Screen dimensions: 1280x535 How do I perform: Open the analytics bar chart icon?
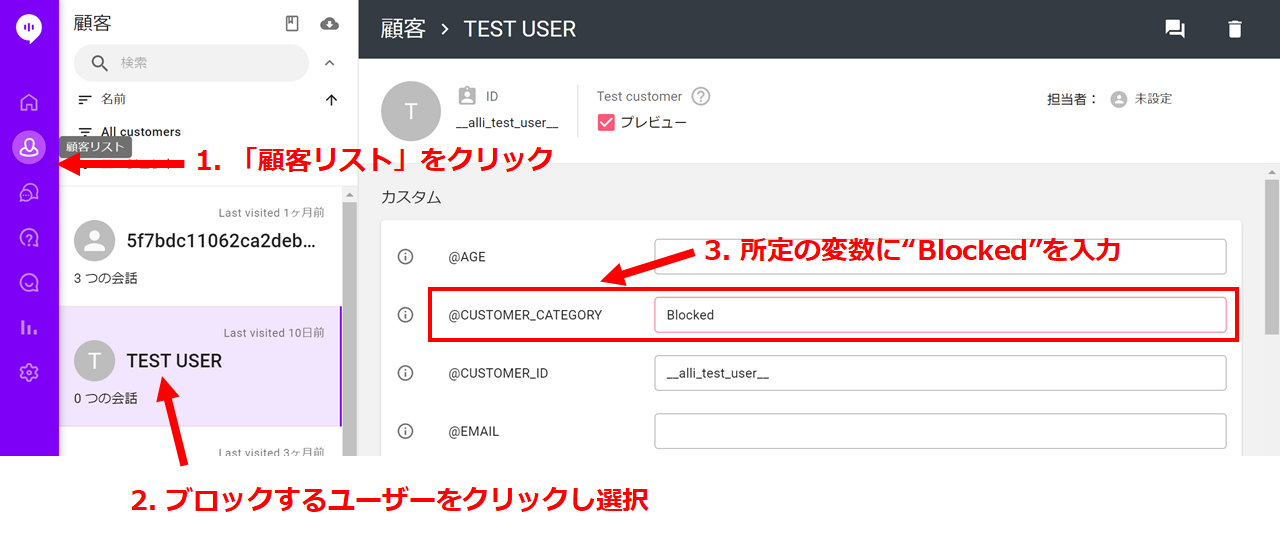click(29, 328)
